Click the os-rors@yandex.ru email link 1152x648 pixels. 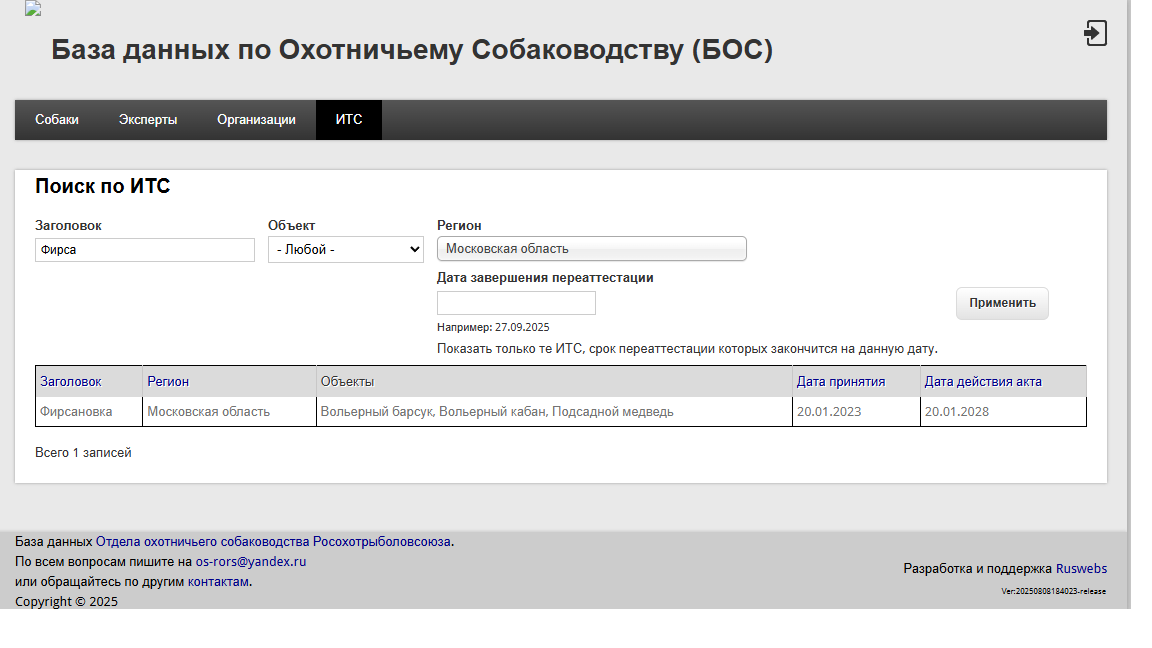point(250,562)
